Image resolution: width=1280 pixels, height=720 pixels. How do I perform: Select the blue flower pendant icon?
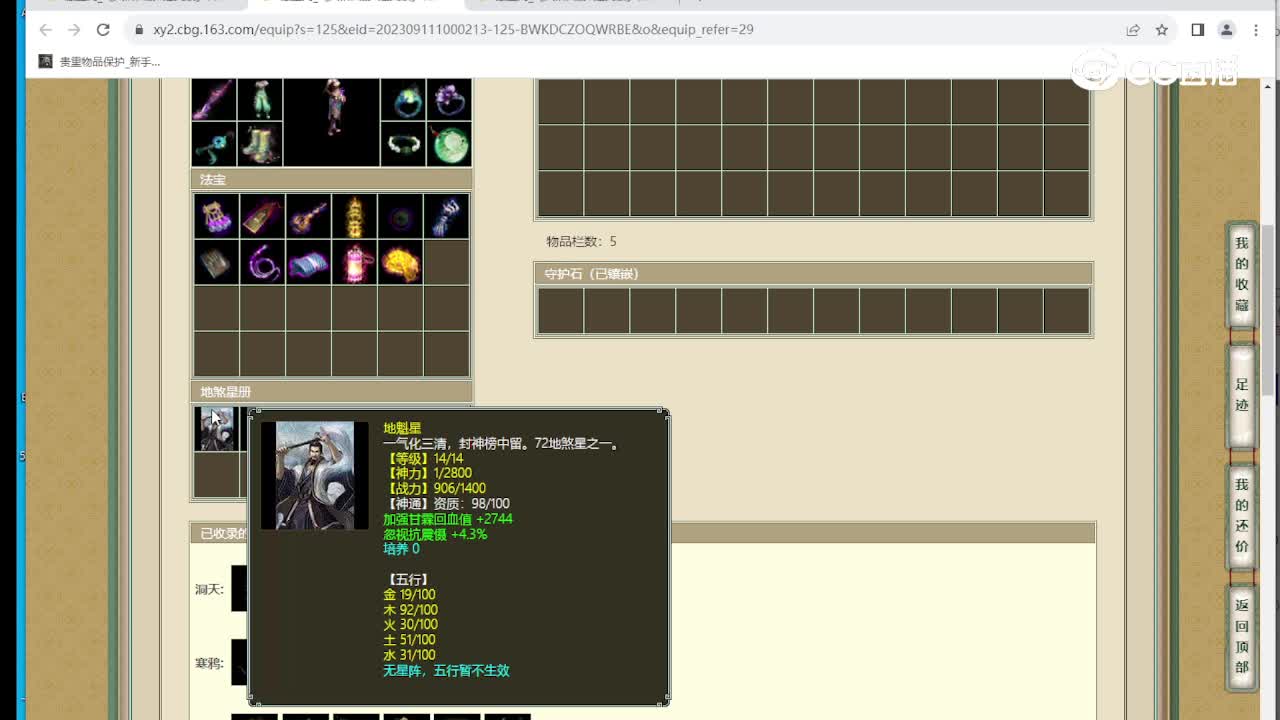pyautogui.click(x=214, y=145)
